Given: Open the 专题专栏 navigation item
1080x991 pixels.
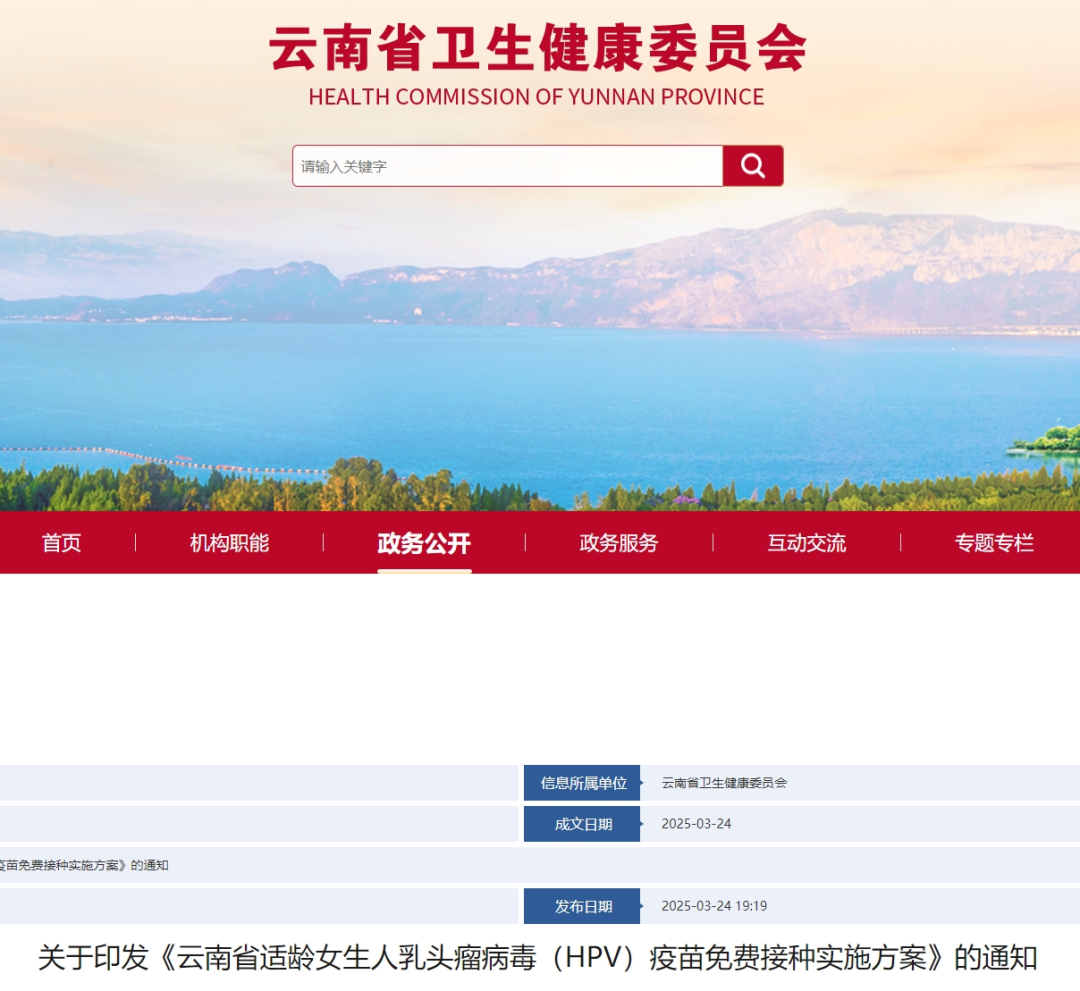Looking at the screenshot, I should [993, 543].
